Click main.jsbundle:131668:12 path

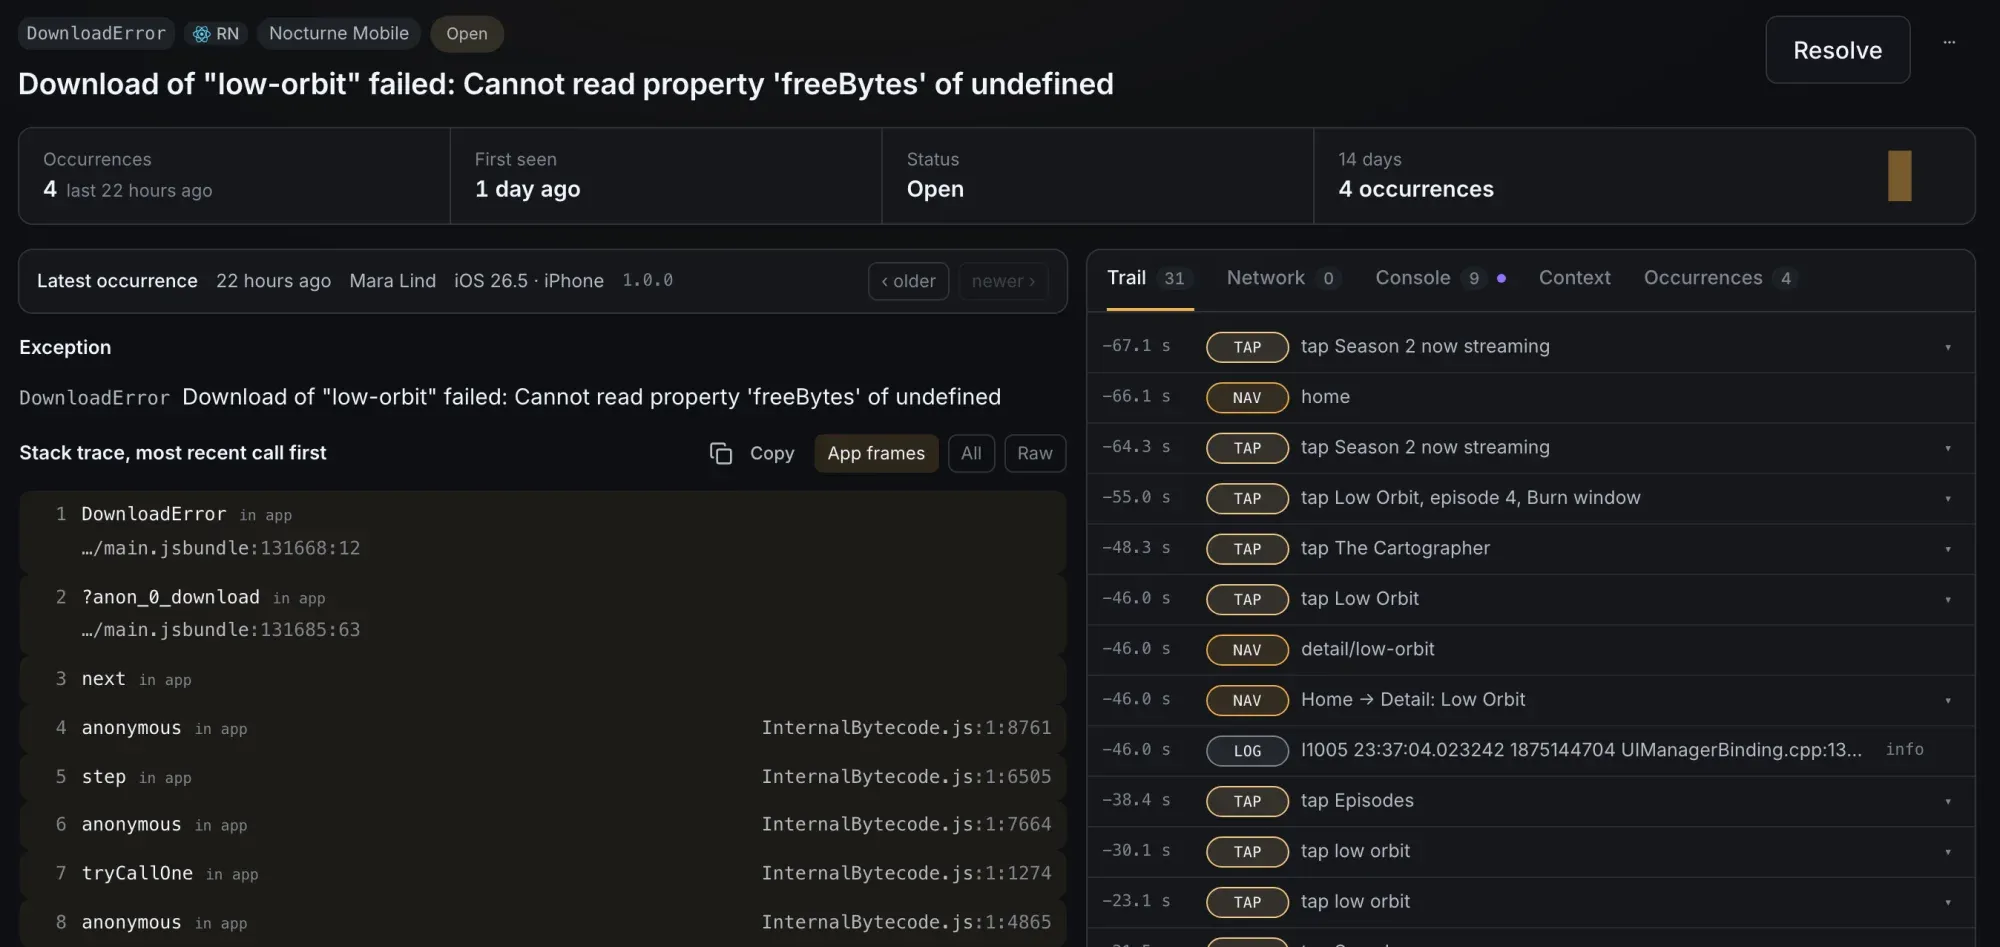(221, 549)
